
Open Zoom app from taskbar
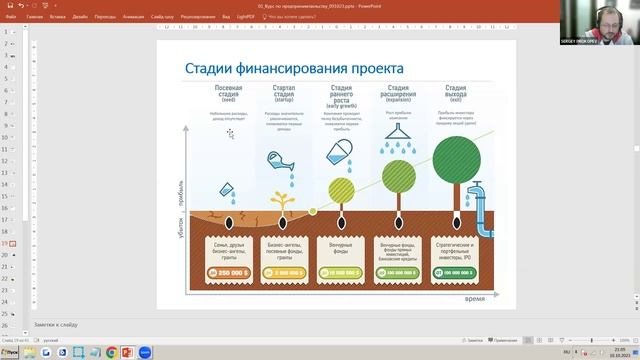coord(144,352)
